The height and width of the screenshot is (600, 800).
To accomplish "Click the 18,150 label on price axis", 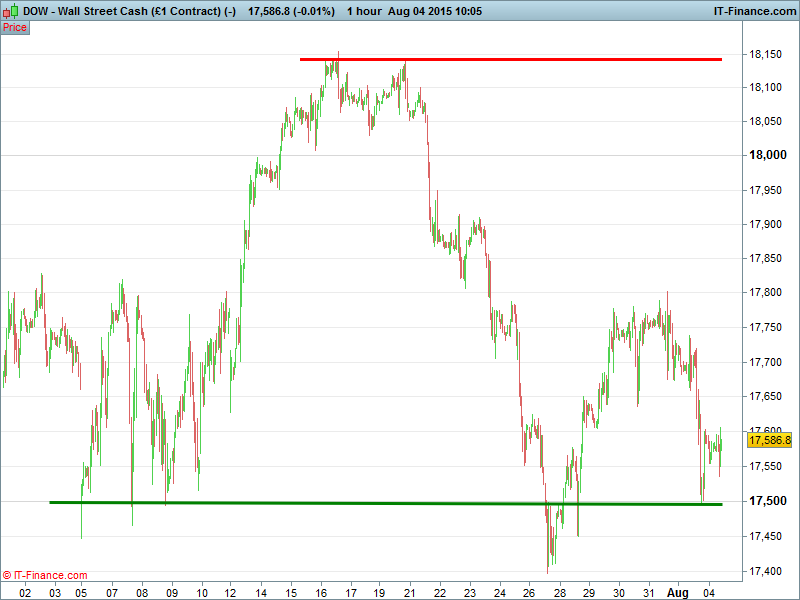I will pos(766,54).
